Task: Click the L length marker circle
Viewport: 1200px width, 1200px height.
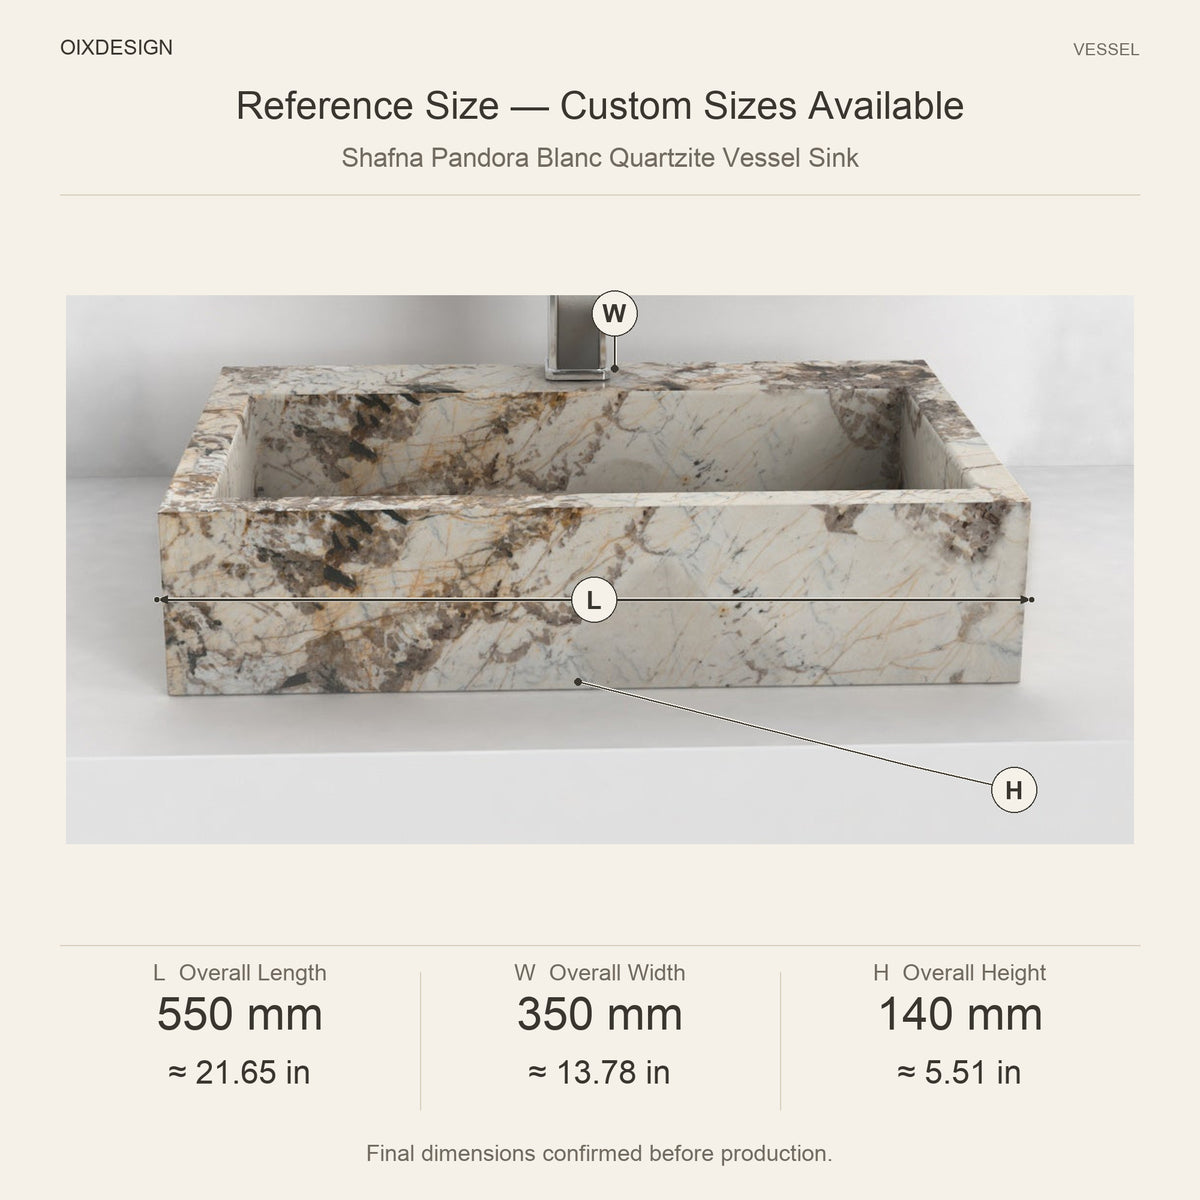Action: point(594,600)
